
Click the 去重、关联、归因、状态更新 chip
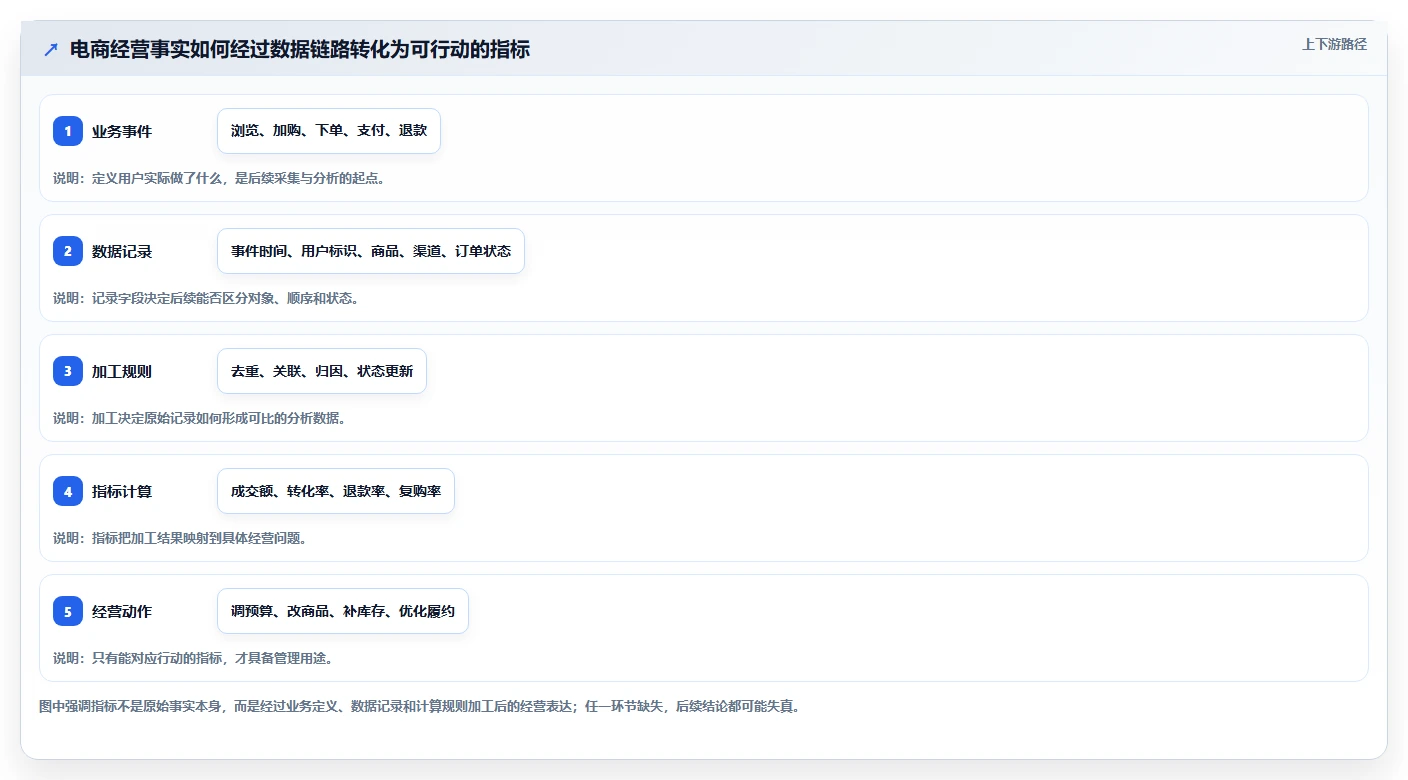pos(322,371)
